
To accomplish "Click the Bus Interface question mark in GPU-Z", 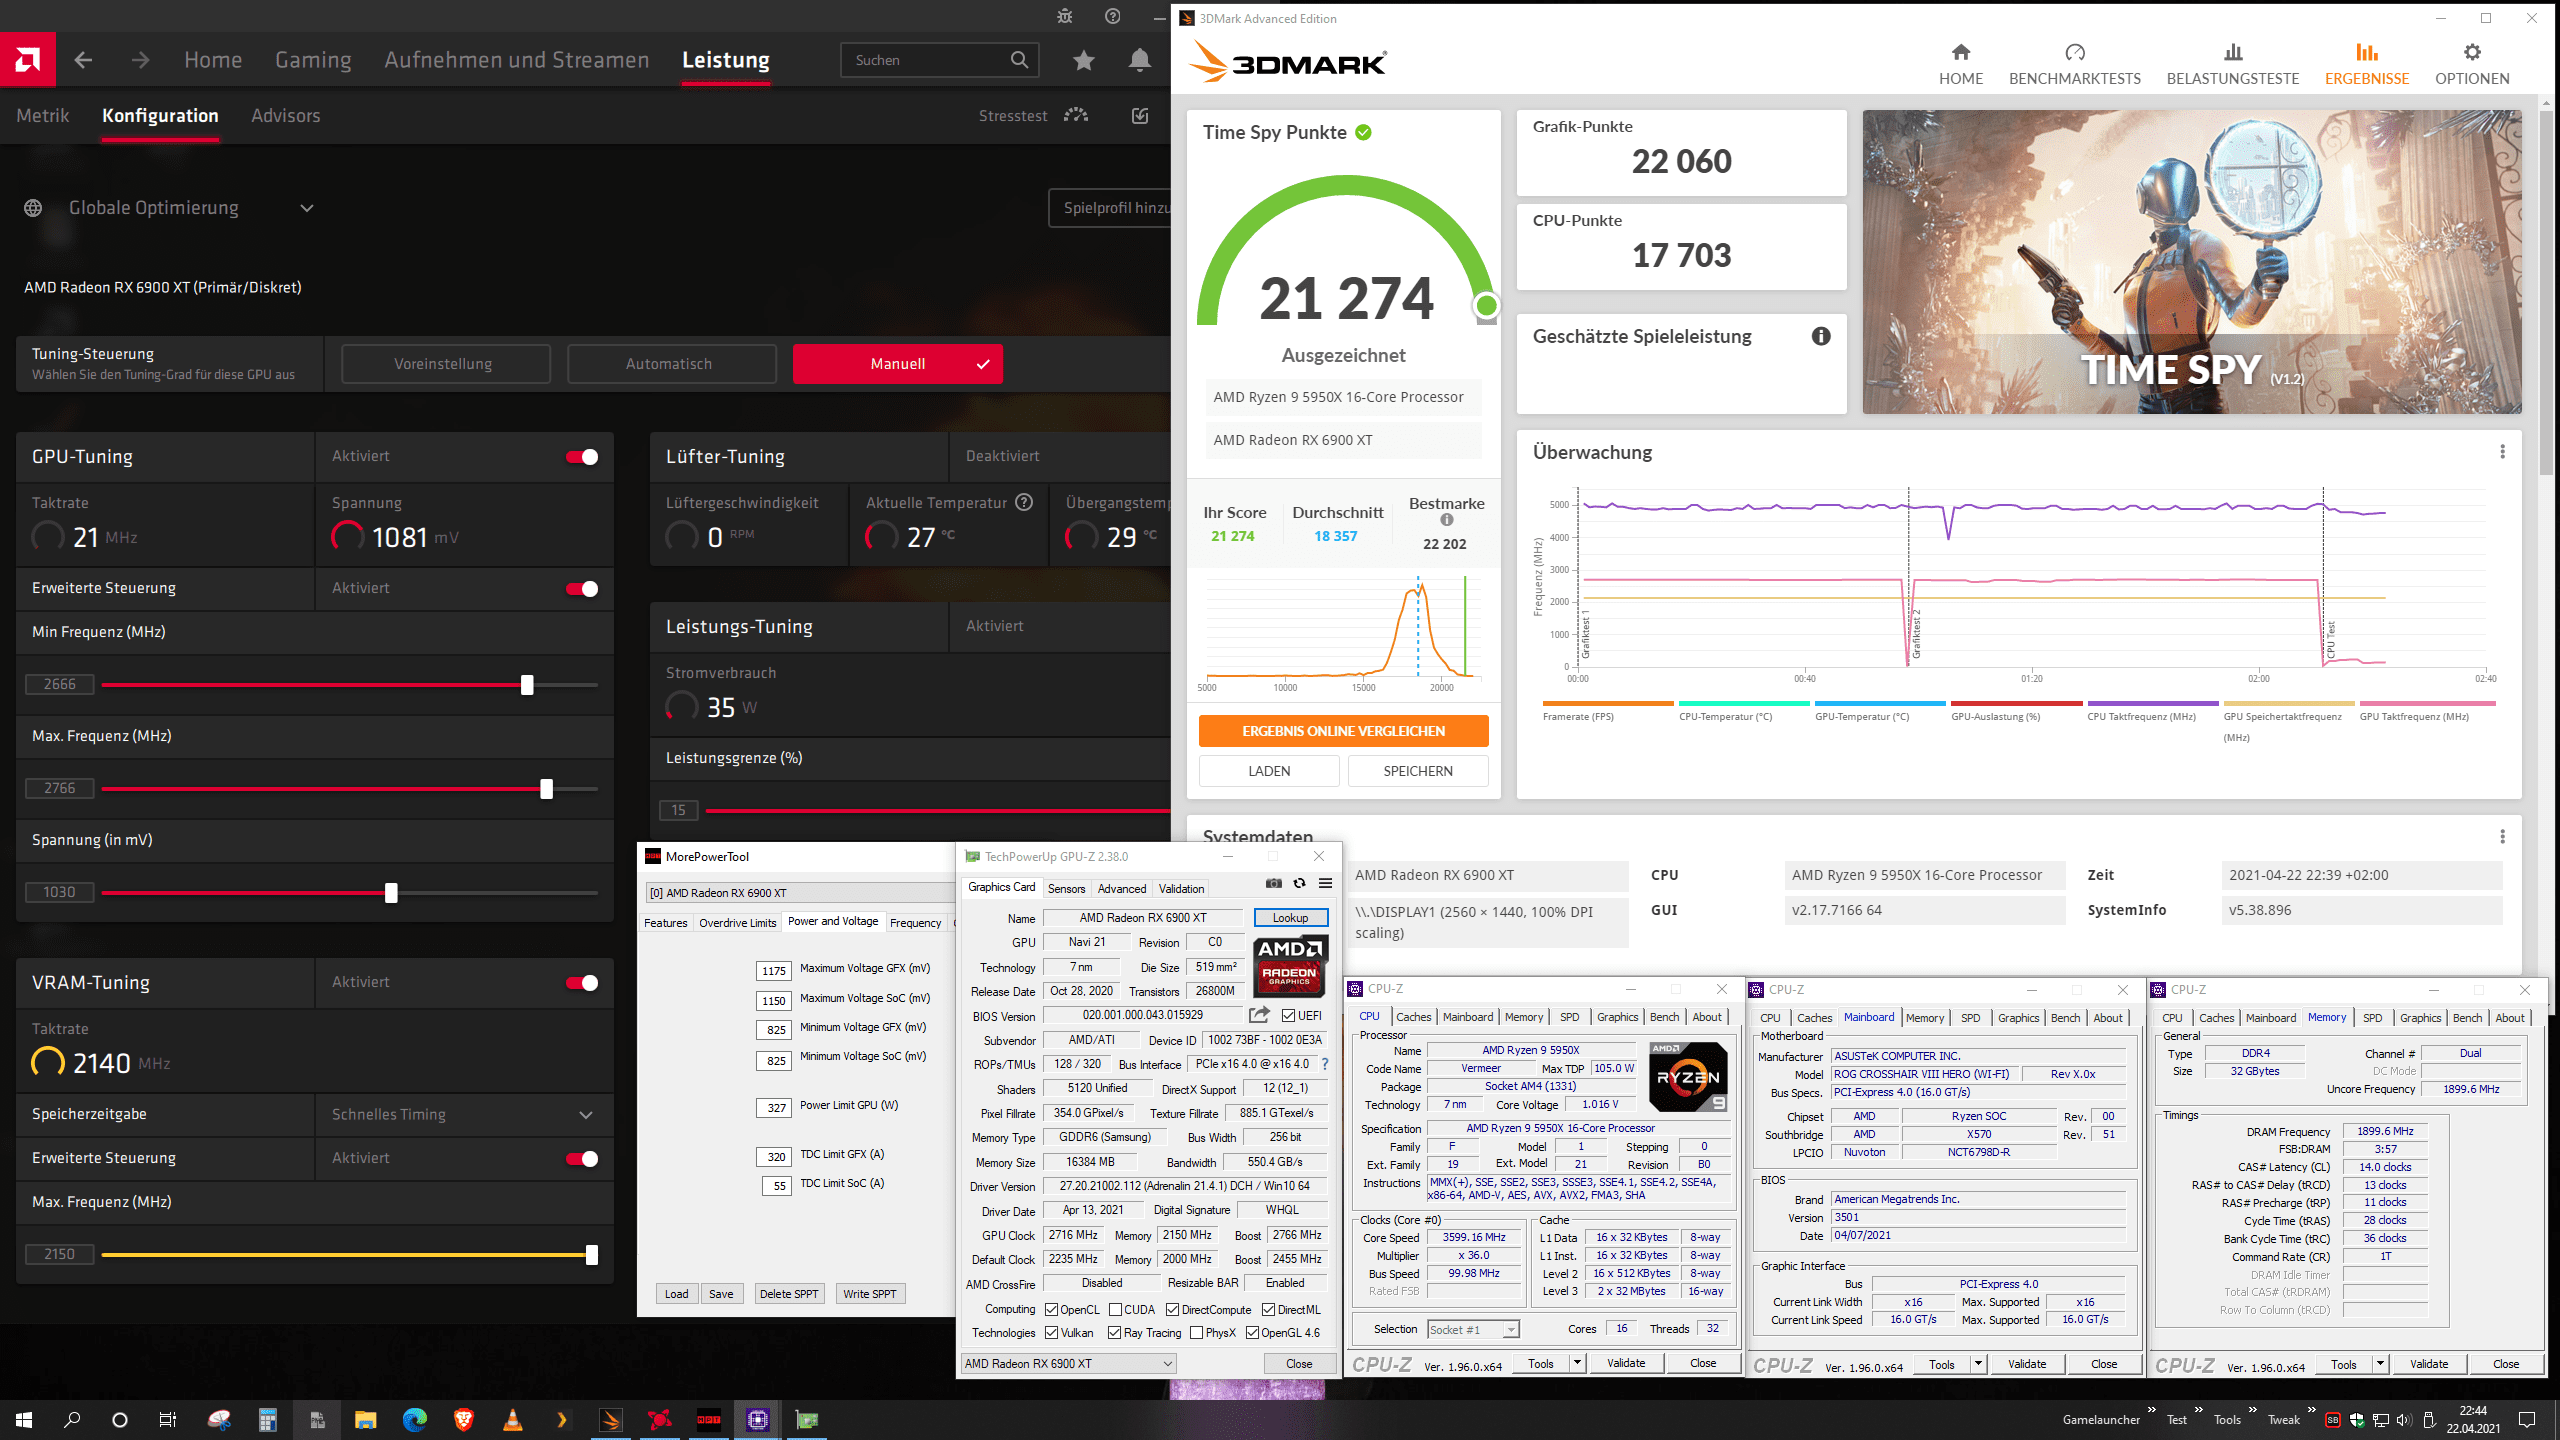I will pos(1325,1064).
